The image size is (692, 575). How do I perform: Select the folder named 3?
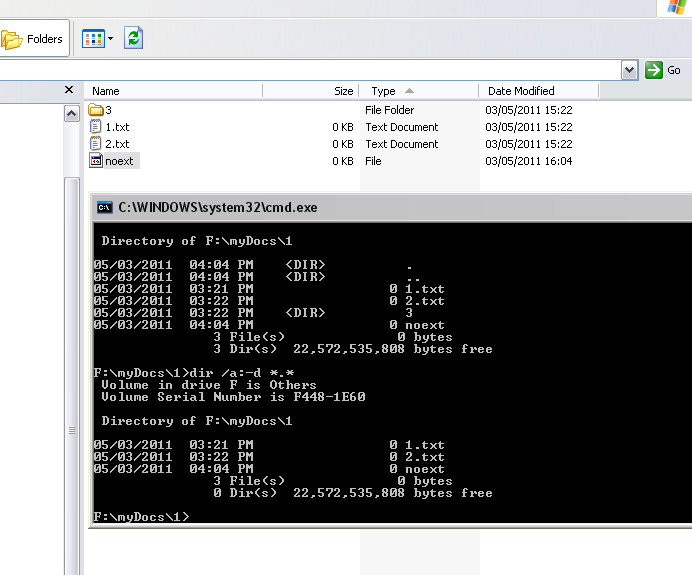[96, 110]
